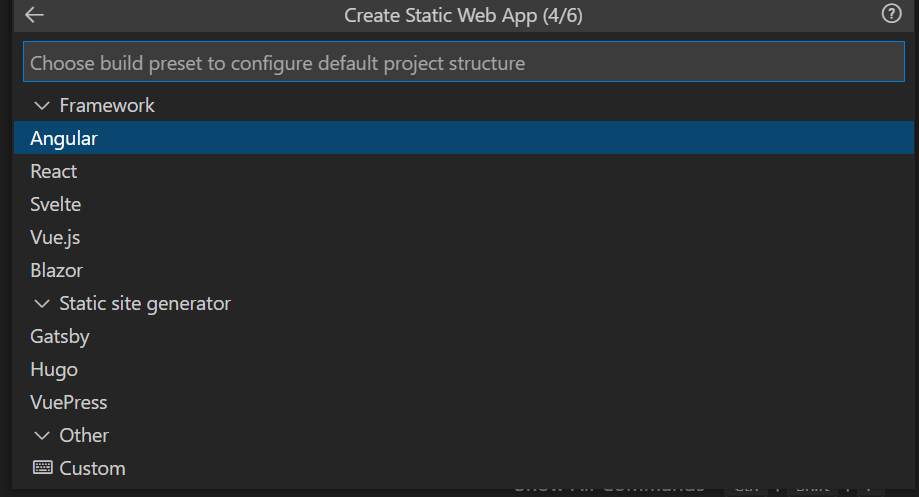Go back using the left arrow
Viewport: 919px width, 497px height.
35,15
